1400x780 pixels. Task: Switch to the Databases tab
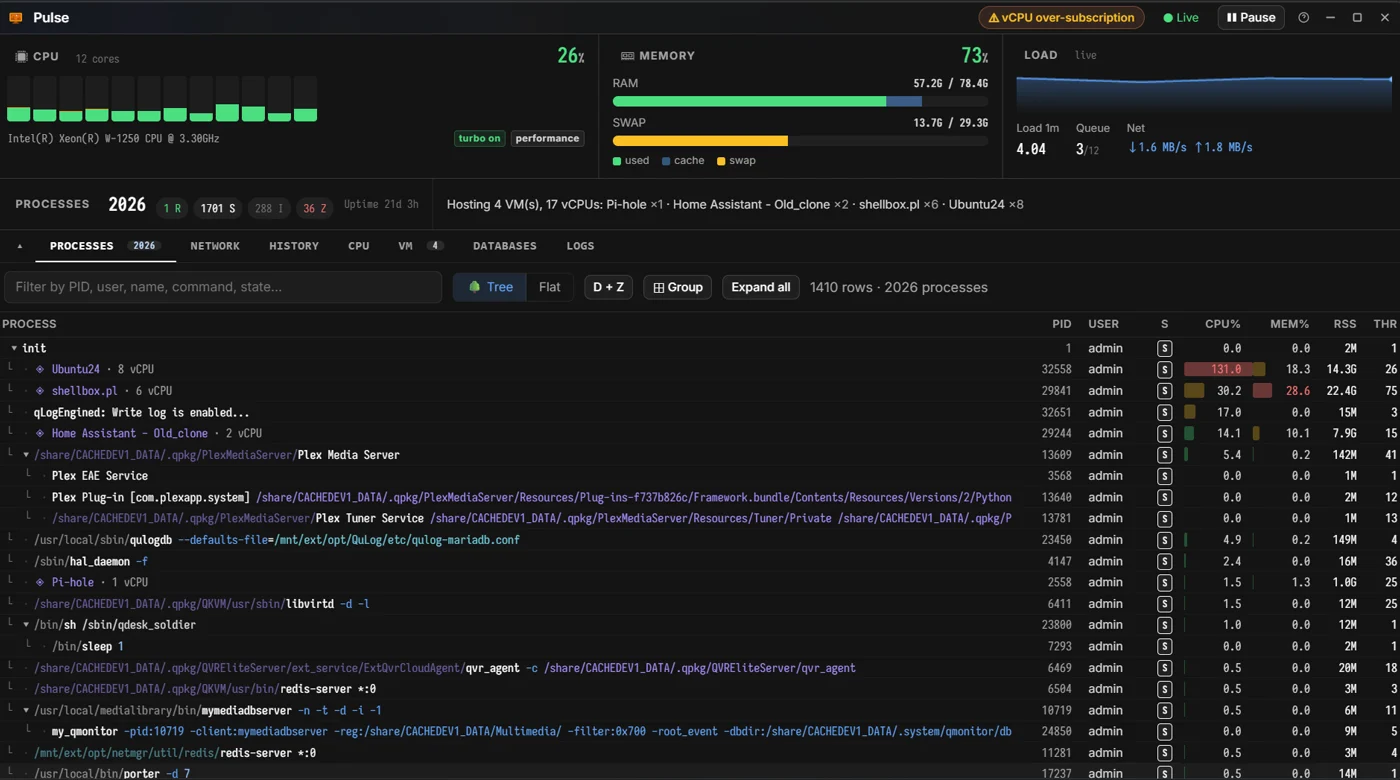coord(505,246)
